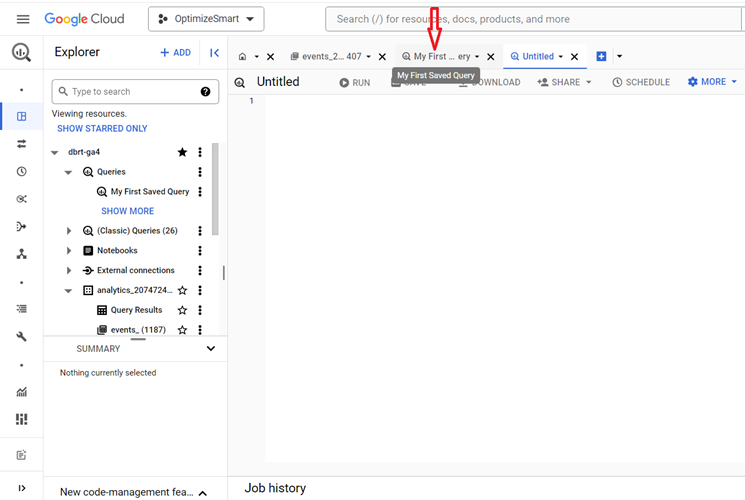Screen dimensions: 745x500
Task: Open the home tab in editor
Action: pos(242,57)
